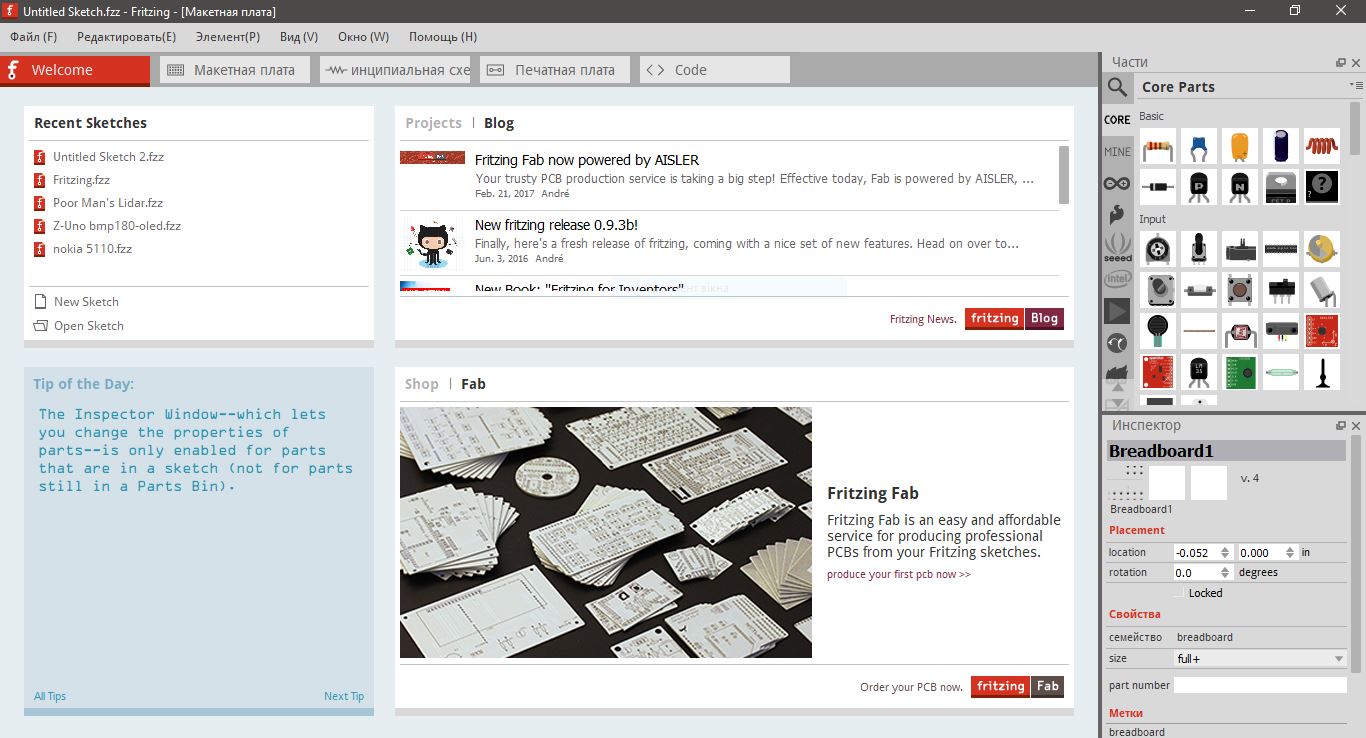Open the Seeed parts bin
The height and width of the screenshot is (738, 1366).
tap(1117, 247)
